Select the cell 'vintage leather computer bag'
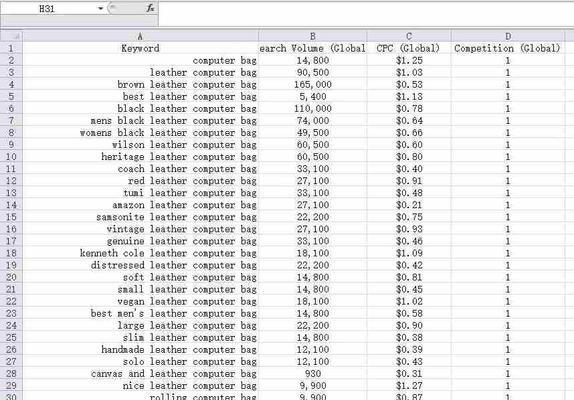 click(140, 229)
